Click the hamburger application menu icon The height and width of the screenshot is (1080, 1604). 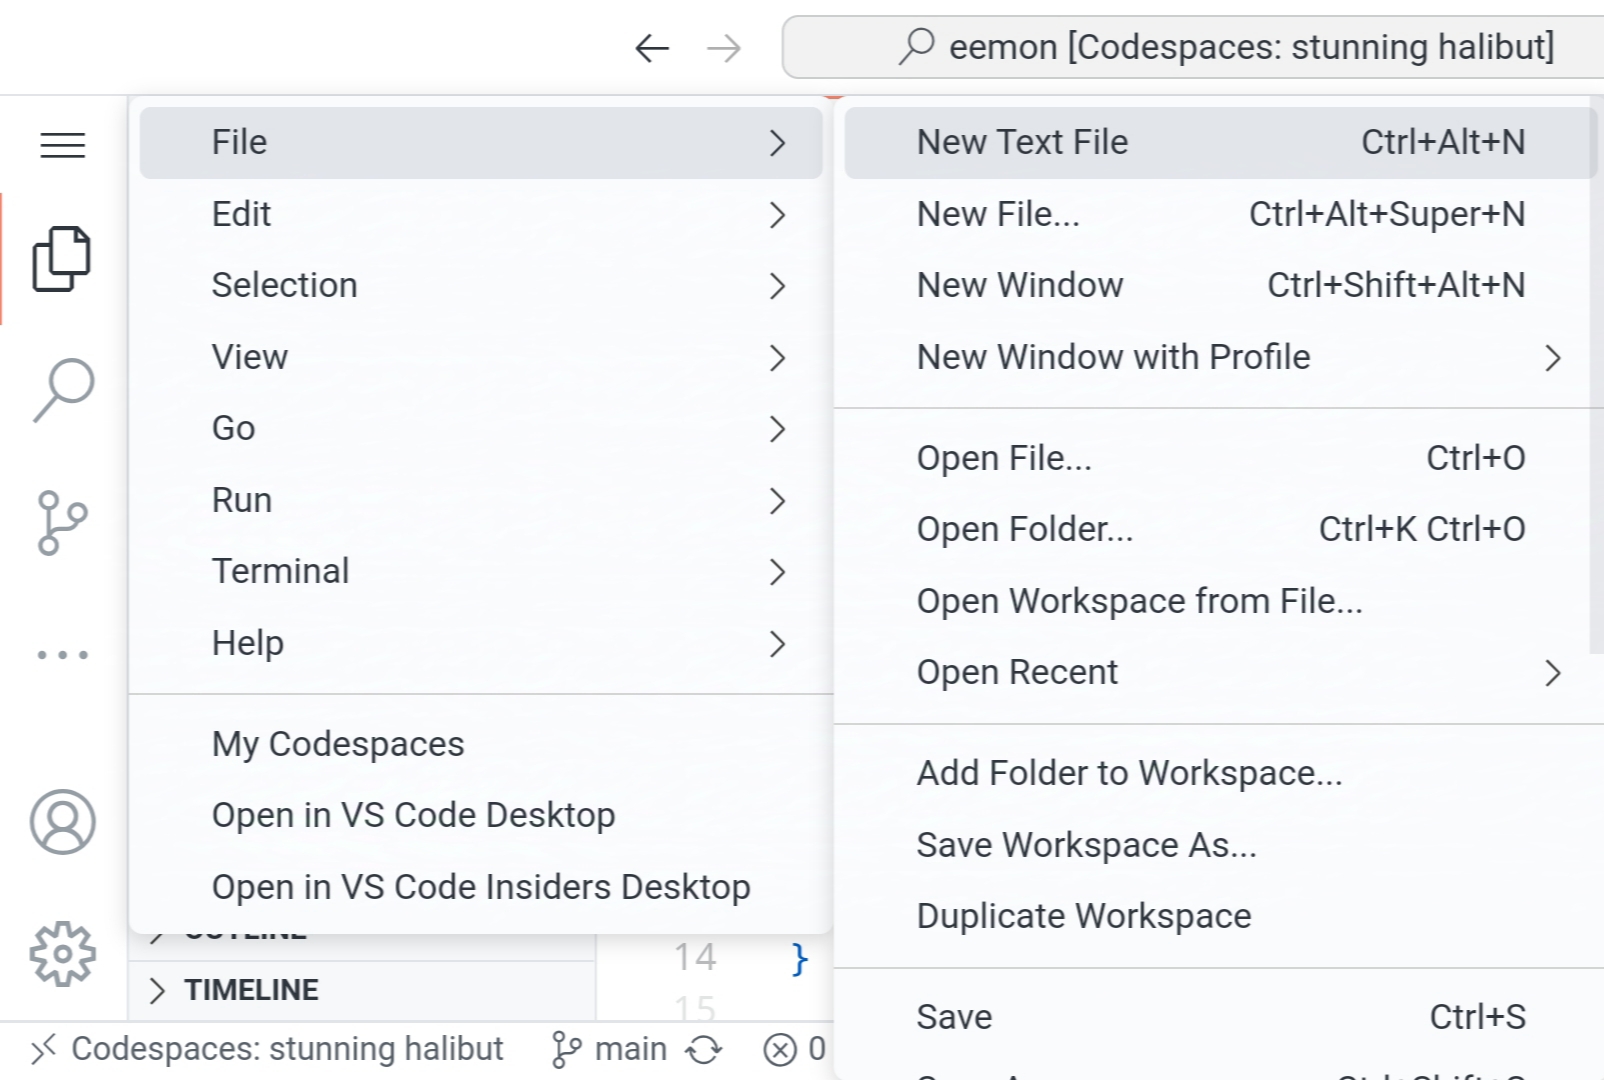pyautogui.click(x=62, y=145)
